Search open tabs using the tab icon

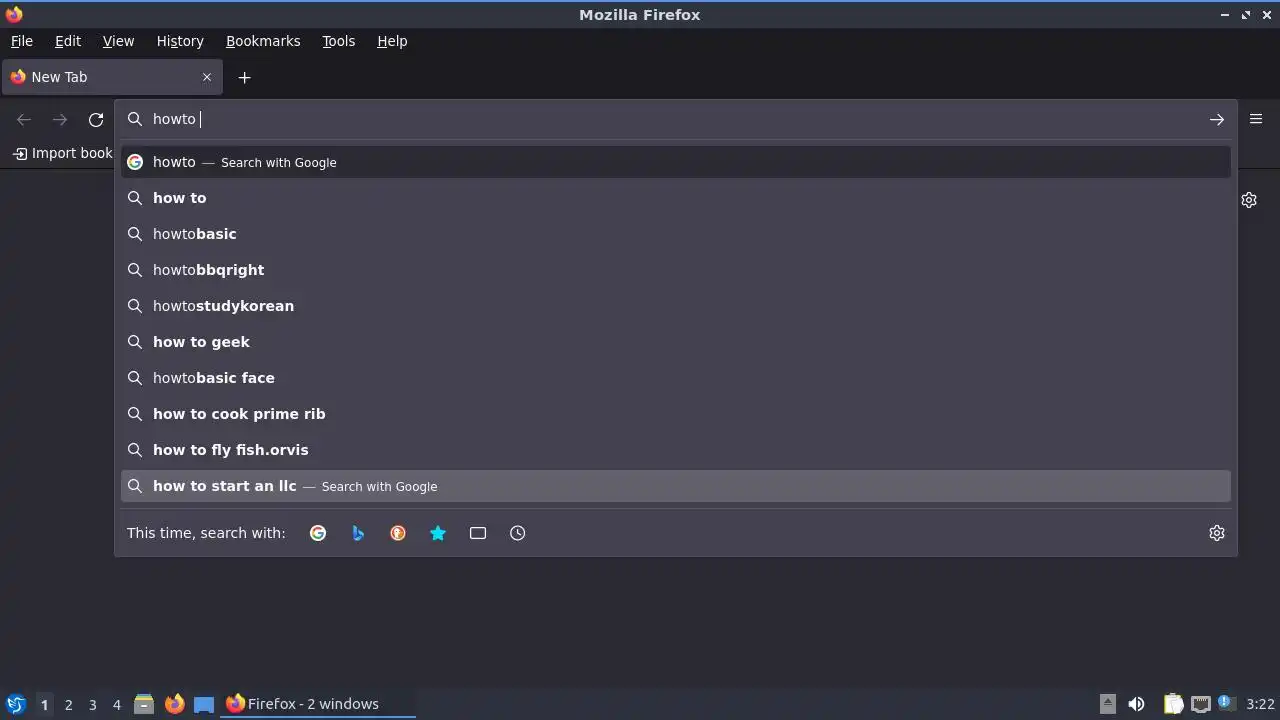478,533
